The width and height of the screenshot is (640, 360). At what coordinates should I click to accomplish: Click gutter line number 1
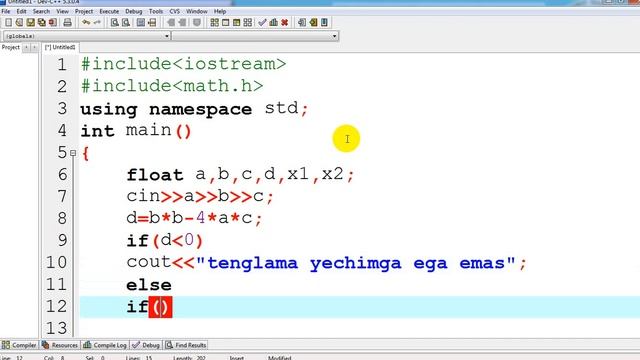click(x=62, y=64)
